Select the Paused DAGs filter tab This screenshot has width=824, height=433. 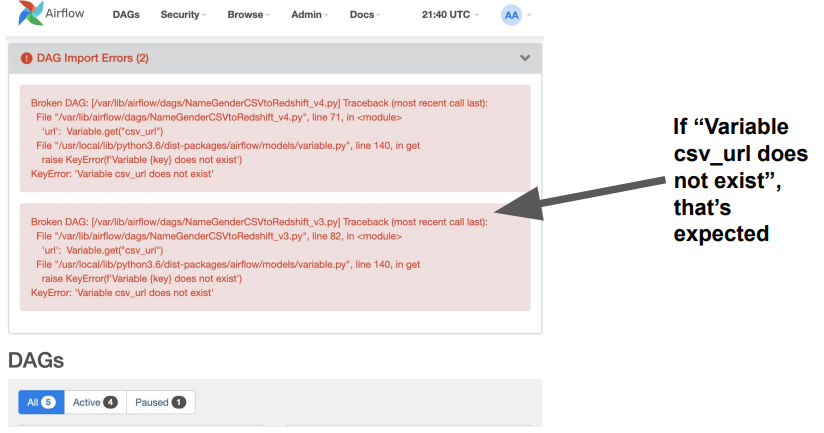pyautogui.click(x=160, y=402)
